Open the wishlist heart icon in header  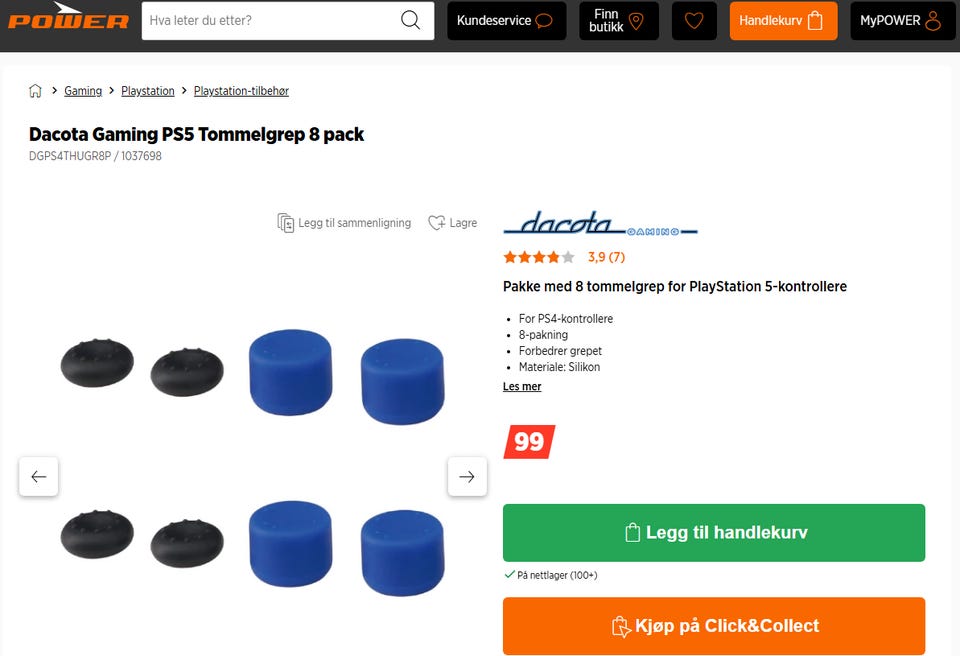point(694,21)
